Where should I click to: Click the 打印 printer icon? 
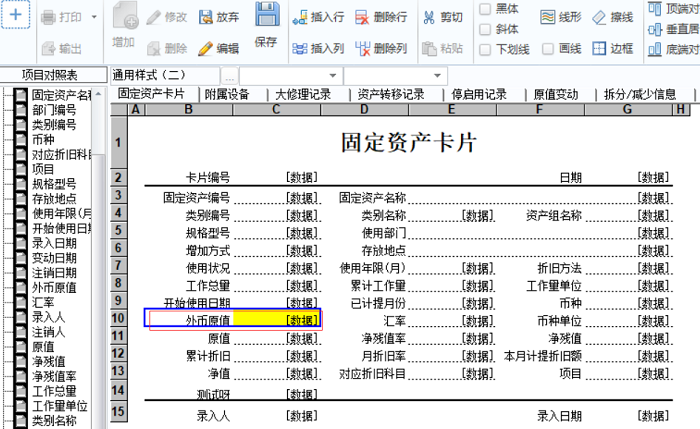tap(48, 17)
